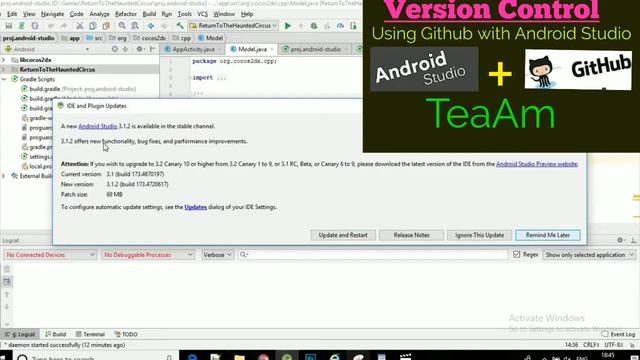The height and width of the screenshot is (360, 640).
Task: Click the CRLF line separator status entry
Action: [x=591, y=345]
